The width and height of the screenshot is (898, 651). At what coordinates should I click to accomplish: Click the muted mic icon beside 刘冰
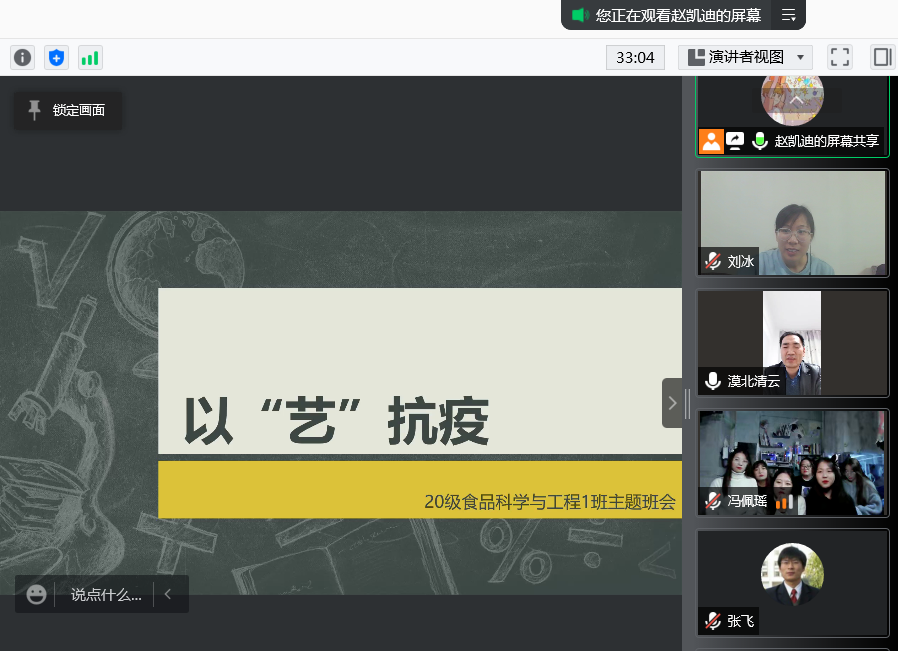(712, 261)
